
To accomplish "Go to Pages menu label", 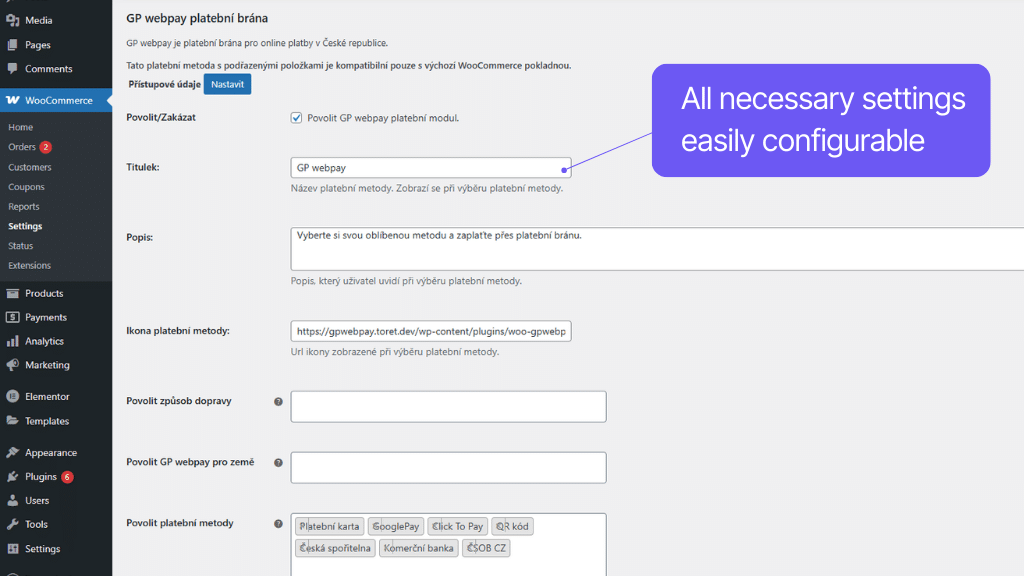I will pyautogui.click(x=37, y=44).
